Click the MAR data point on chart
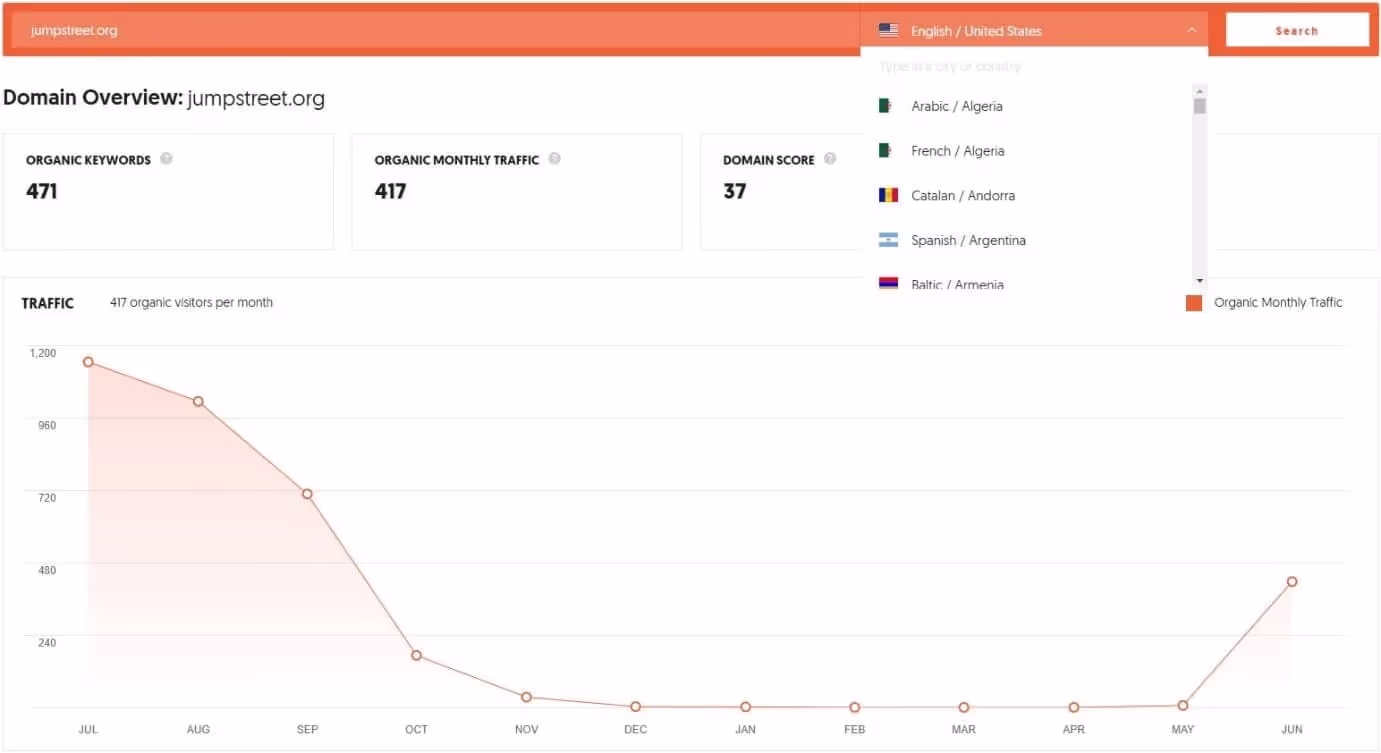The width and height of the screenshot is (1381, 753). click(964, 707)
